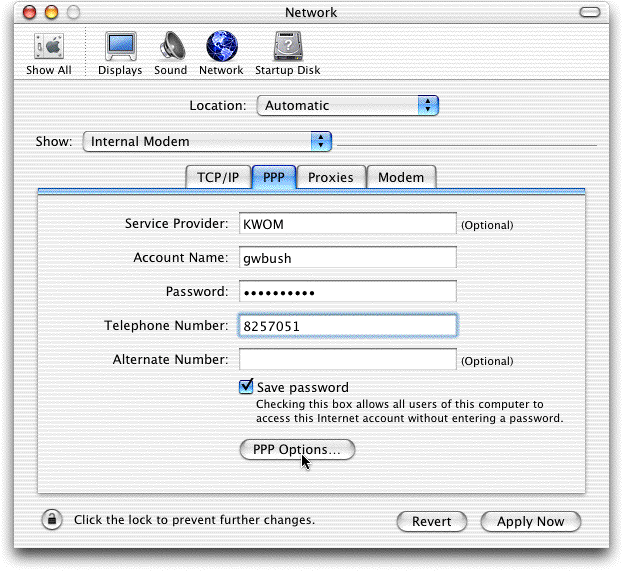Click the 'Click the lock to prevent further changes' text
The width and height of the screenshot is (623, 571).
point(194,520)
